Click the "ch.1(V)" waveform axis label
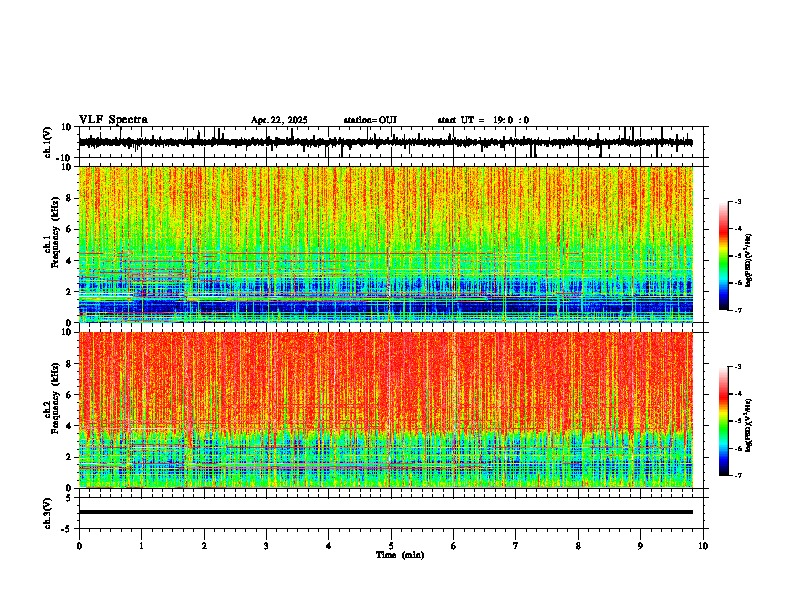Image resolution: width=792 pixels, height=612 pixels. [47, 142]
